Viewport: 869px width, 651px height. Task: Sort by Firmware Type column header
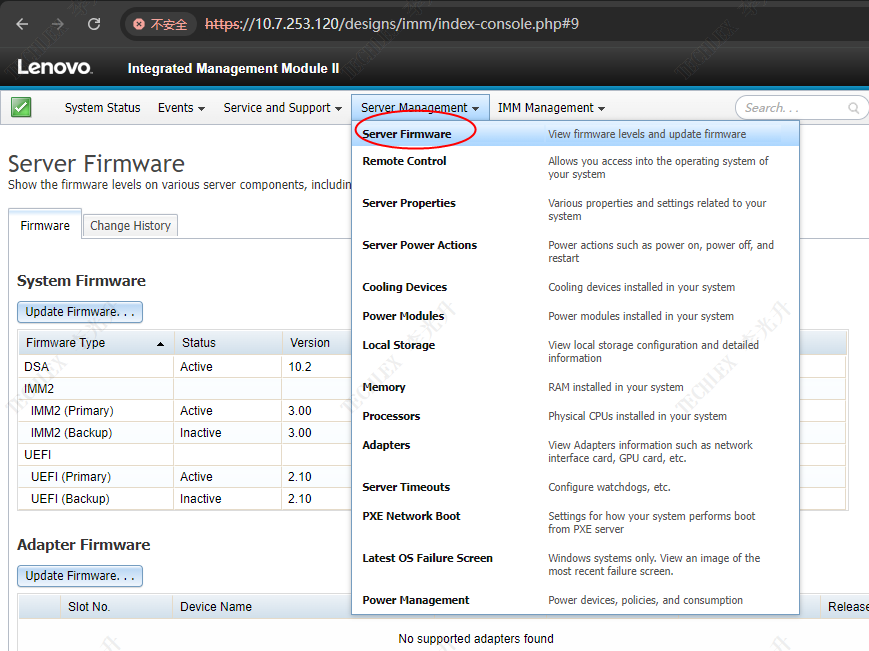(96, 343)
